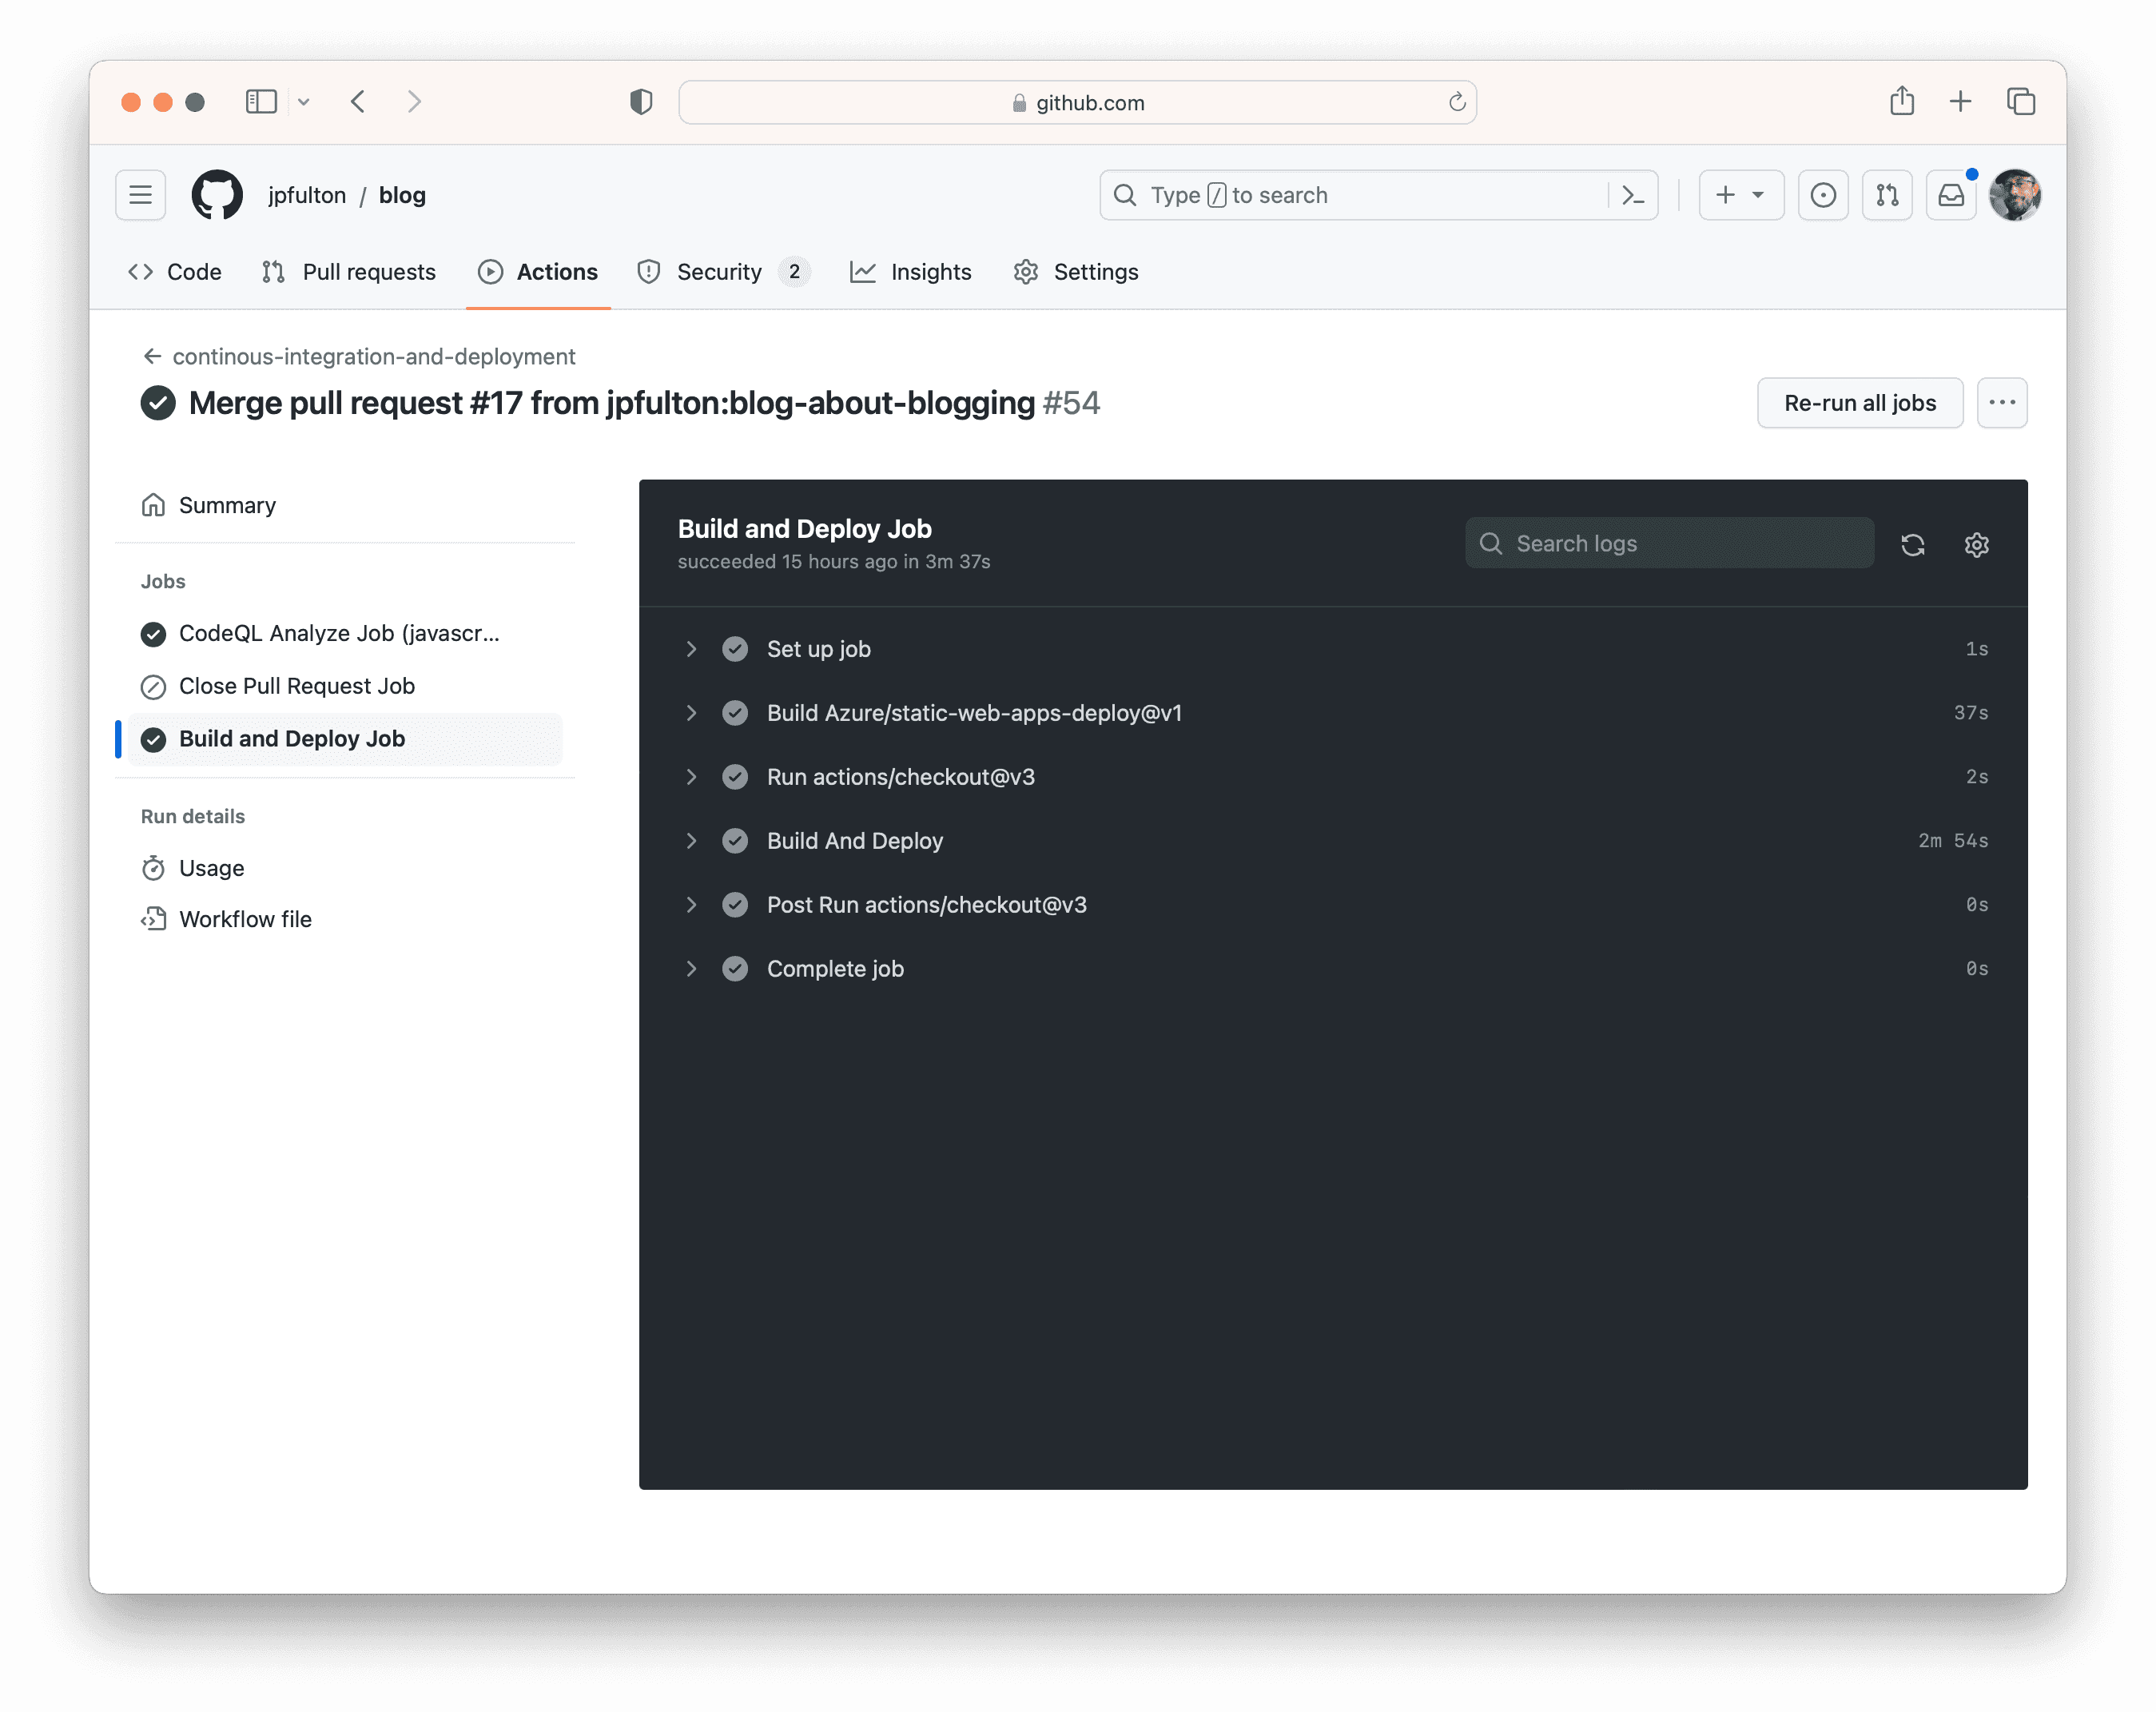
Task: Expand the Run actions/checkout@v3 step
Action: coord(691,777)
